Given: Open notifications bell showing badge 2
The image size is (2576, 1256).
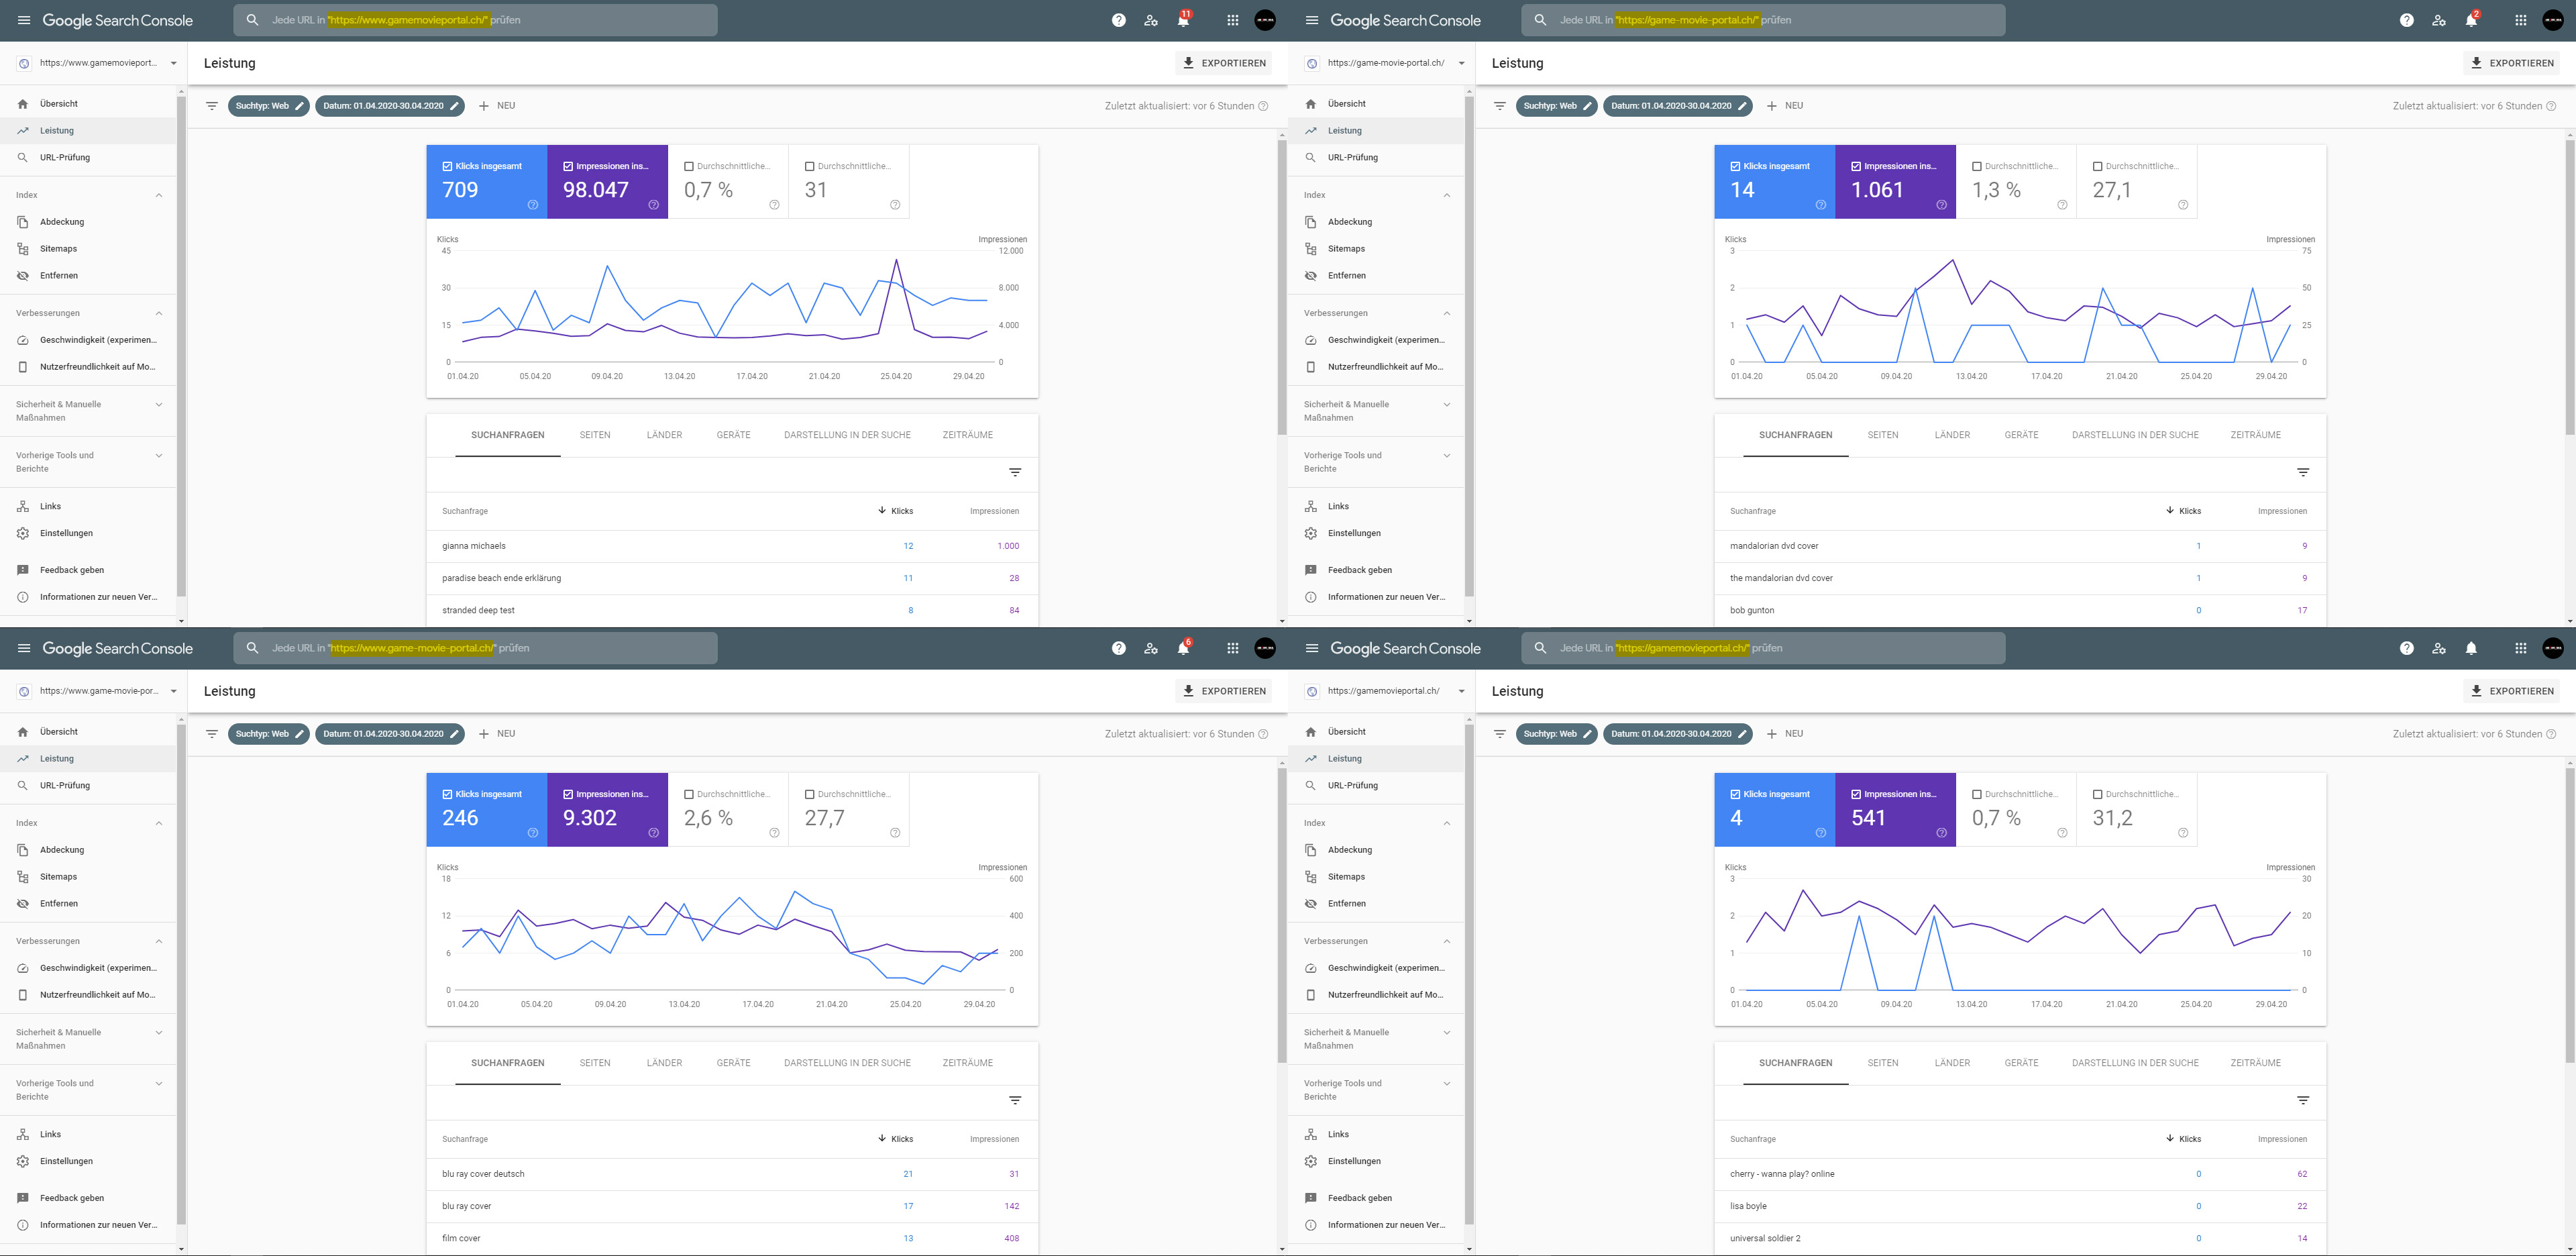Looking at the screenshot, I should (2472, 20).
